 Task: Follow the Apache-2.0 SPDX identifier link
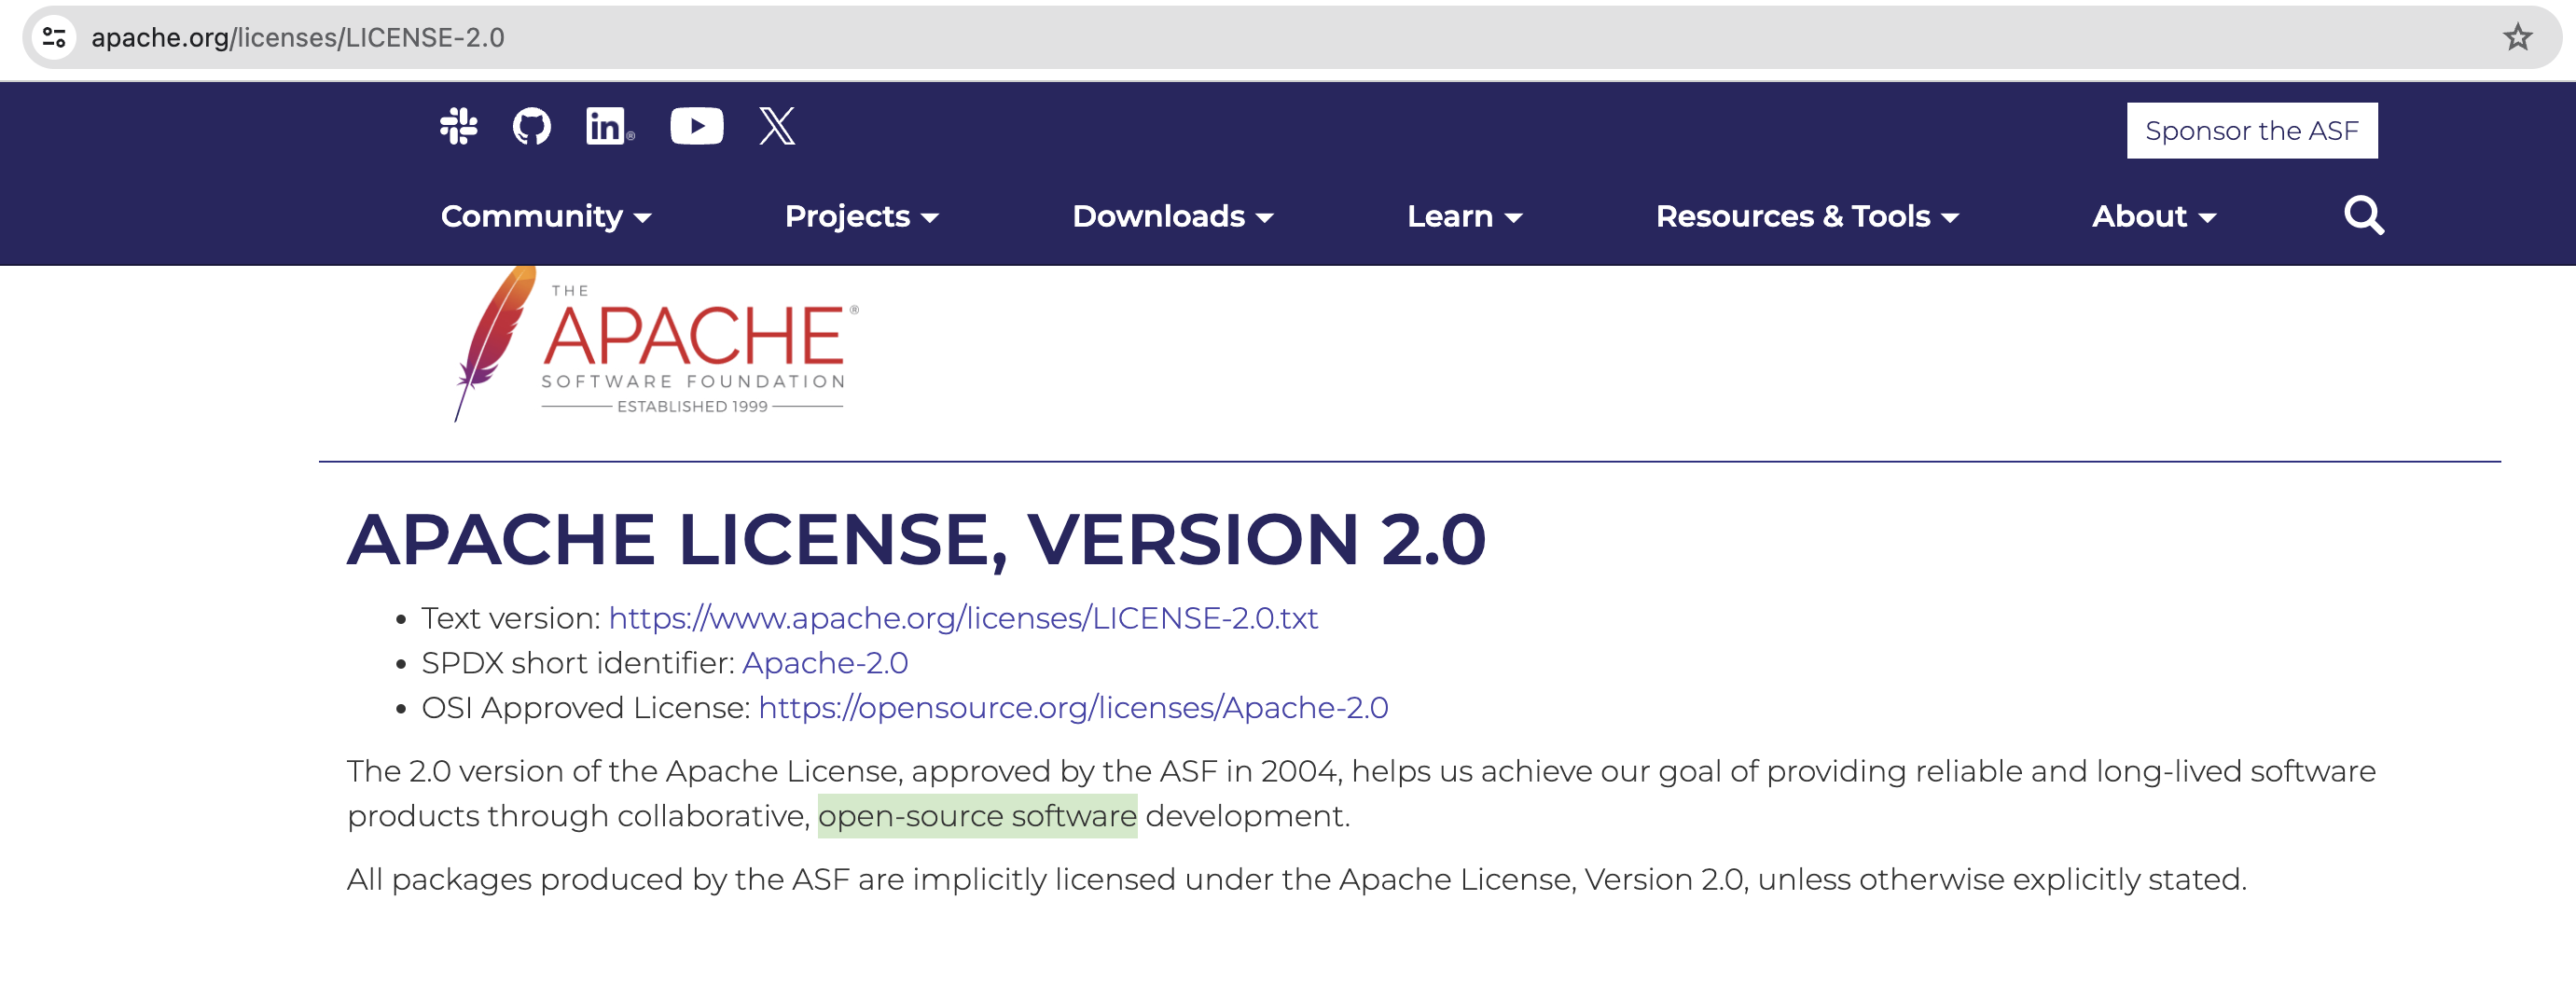(x=824, y=662)
